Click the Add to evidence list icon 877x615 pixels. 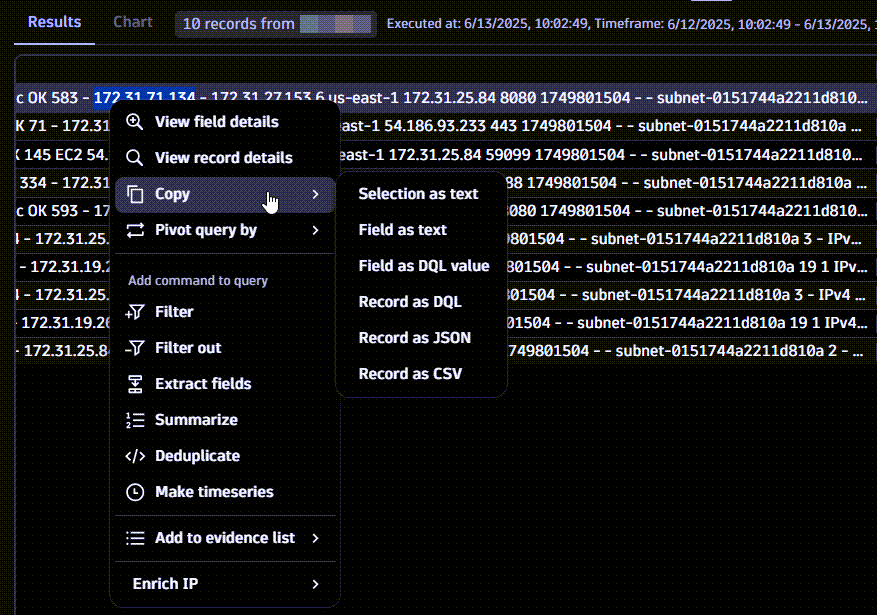click(135, 538)
